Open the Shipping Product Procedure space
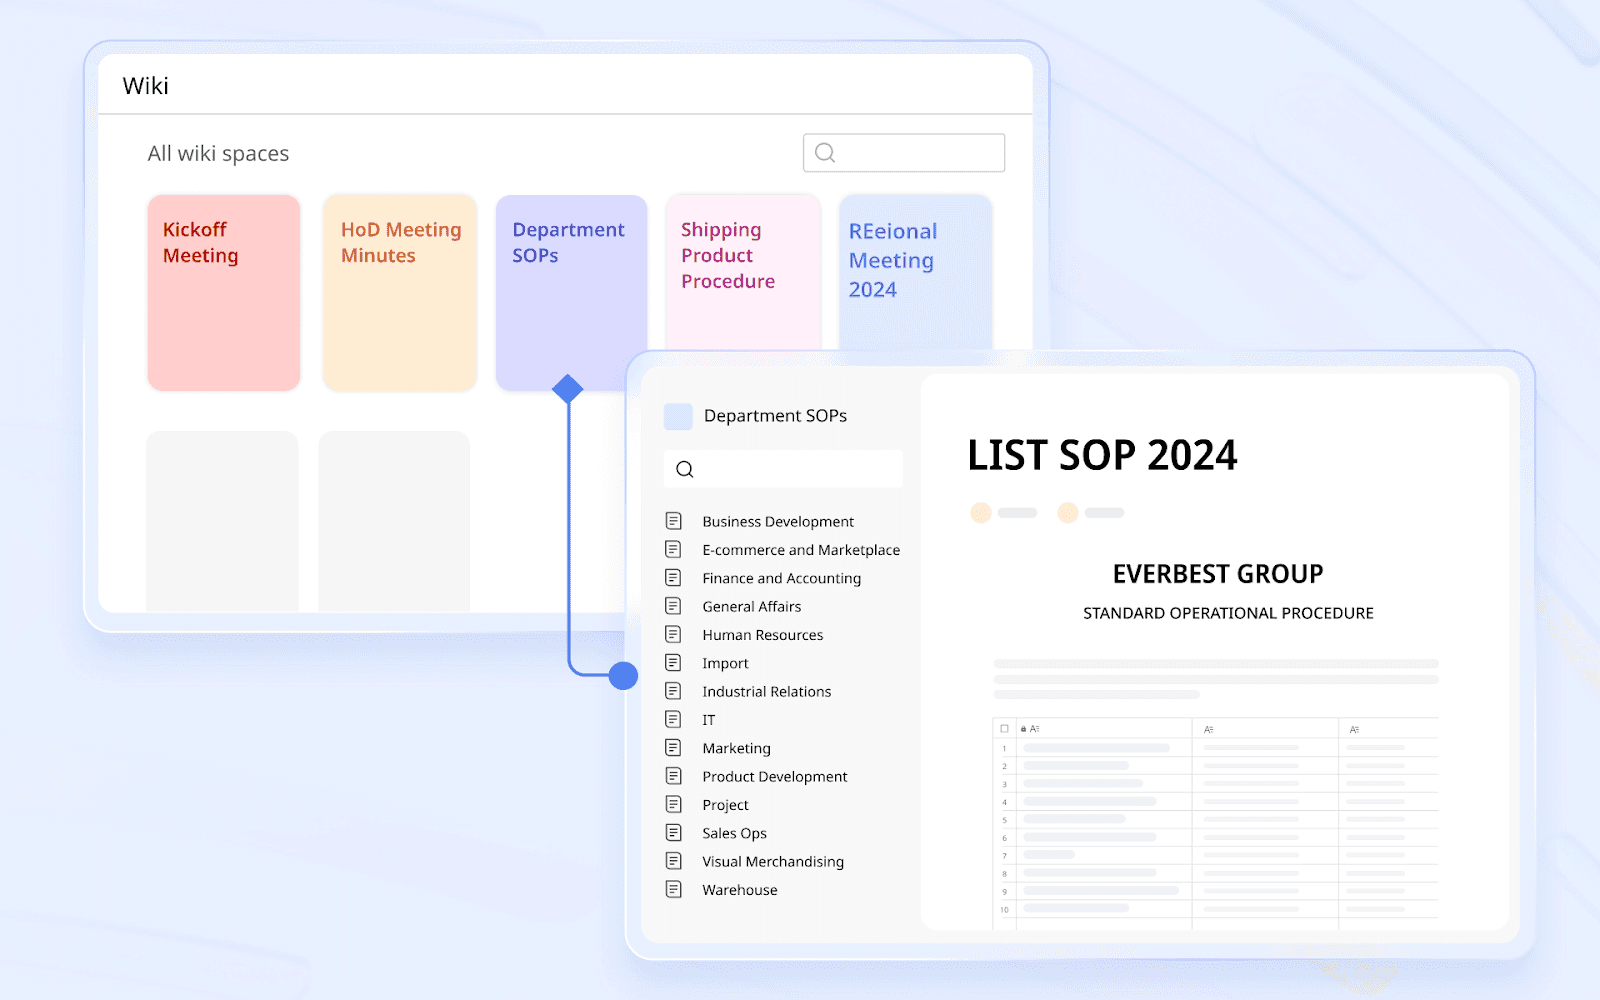 [743, 270]
